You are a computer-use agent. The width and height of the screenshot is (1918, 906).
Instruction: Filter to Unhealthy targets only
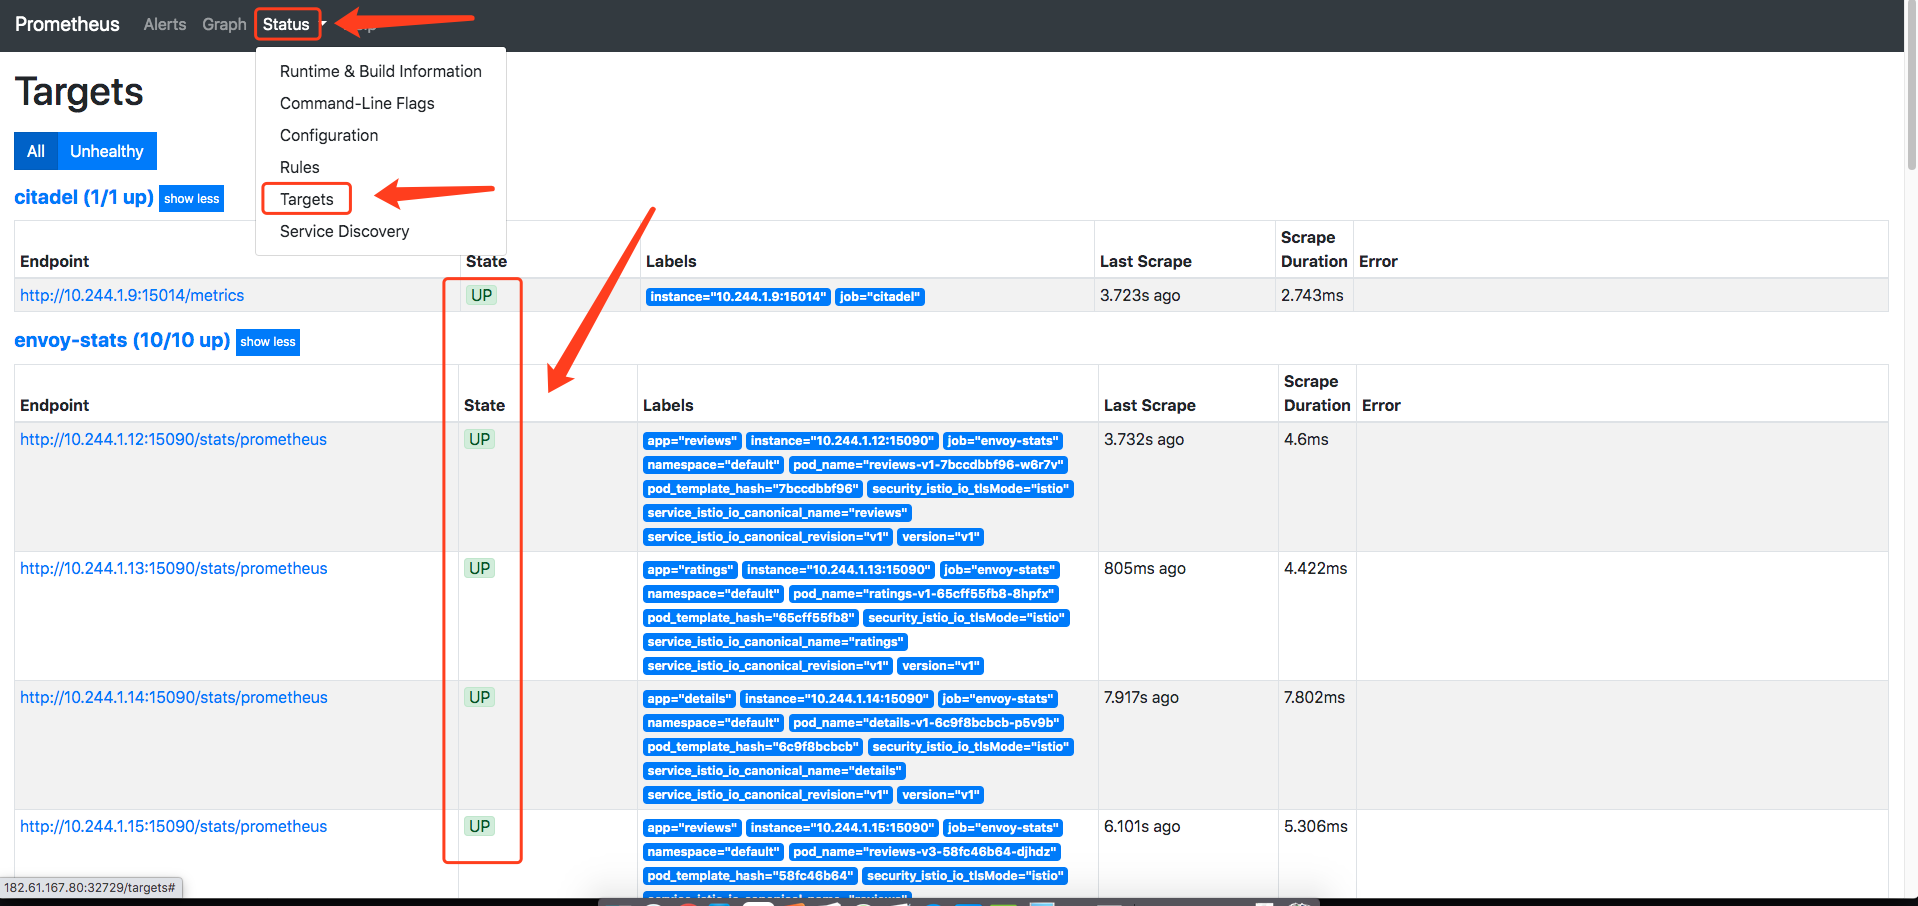coord(107,151)
